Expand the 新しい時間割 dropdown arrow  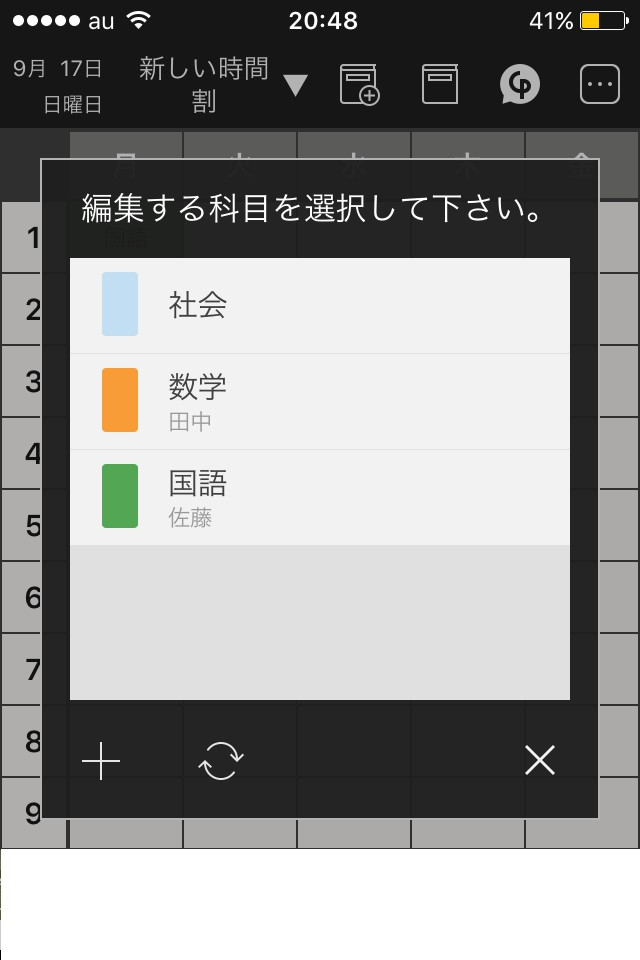coord(295,86)
